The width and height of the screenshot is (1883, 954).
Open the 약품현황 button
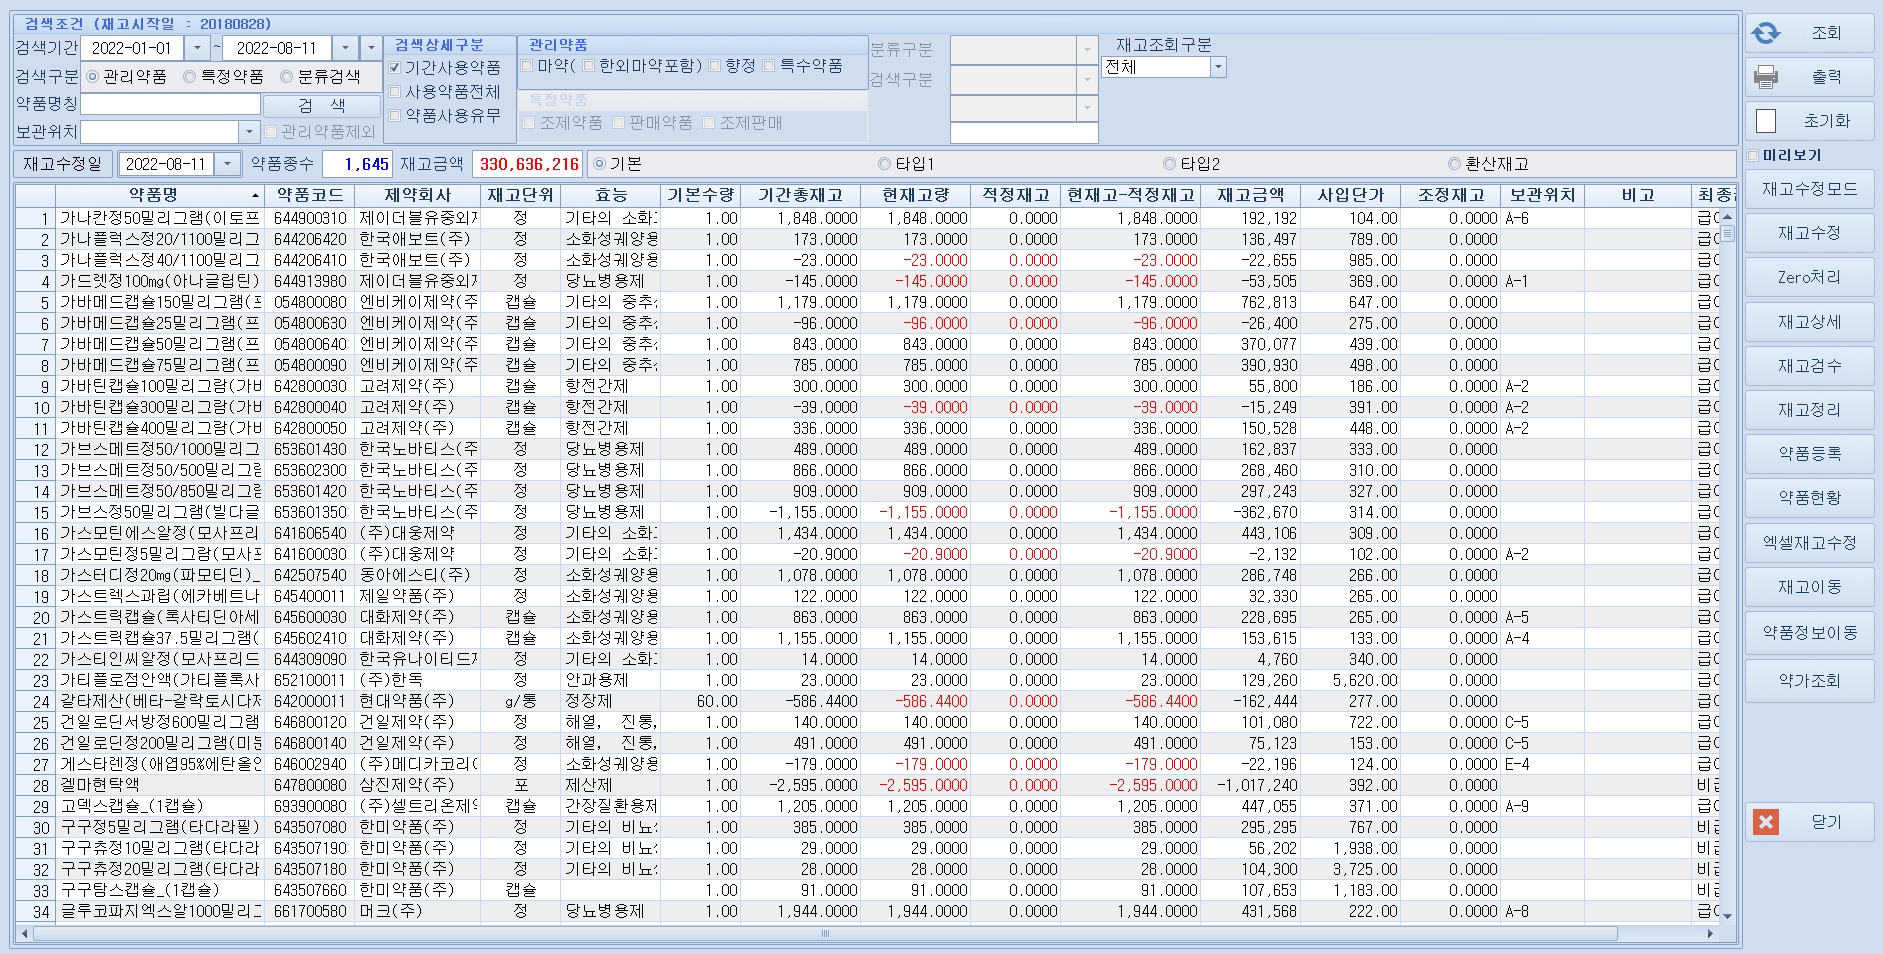tap(1809, 498)
